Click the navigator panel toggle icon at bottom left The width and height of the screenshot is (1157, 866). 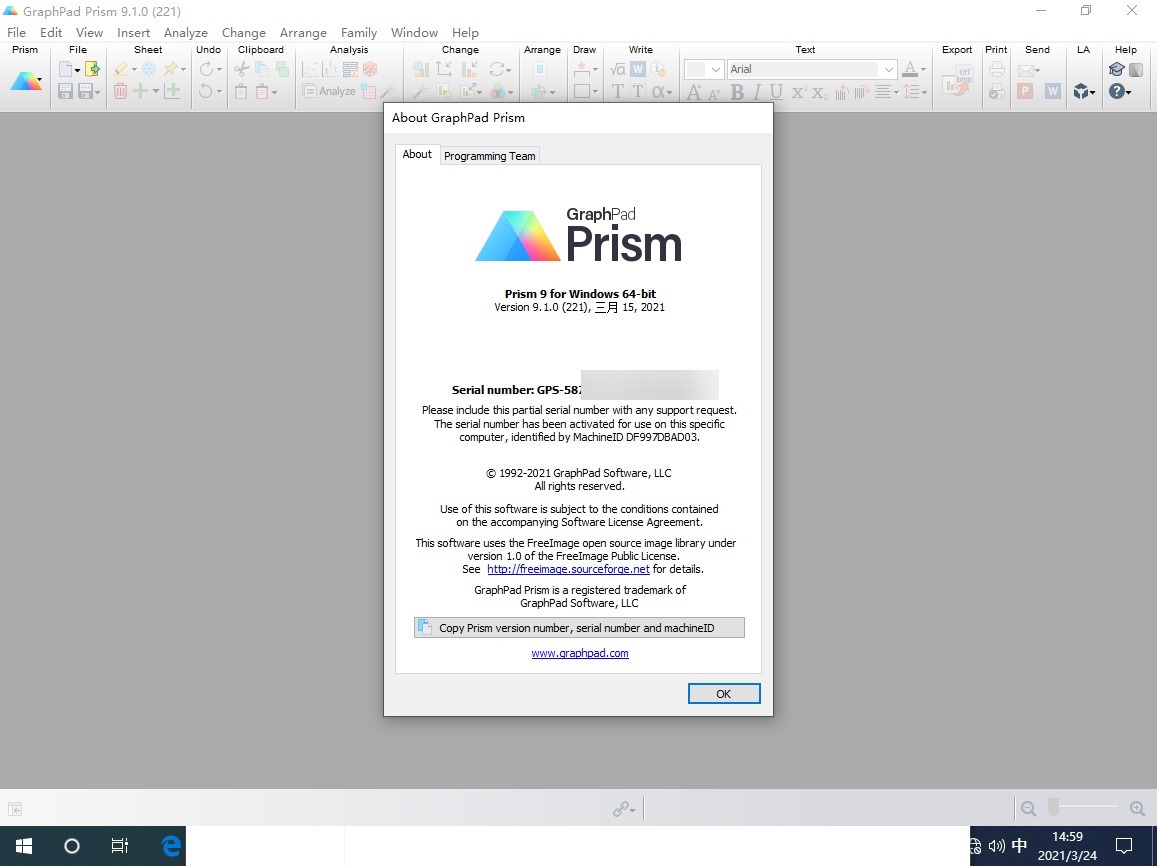click(15, 809)
